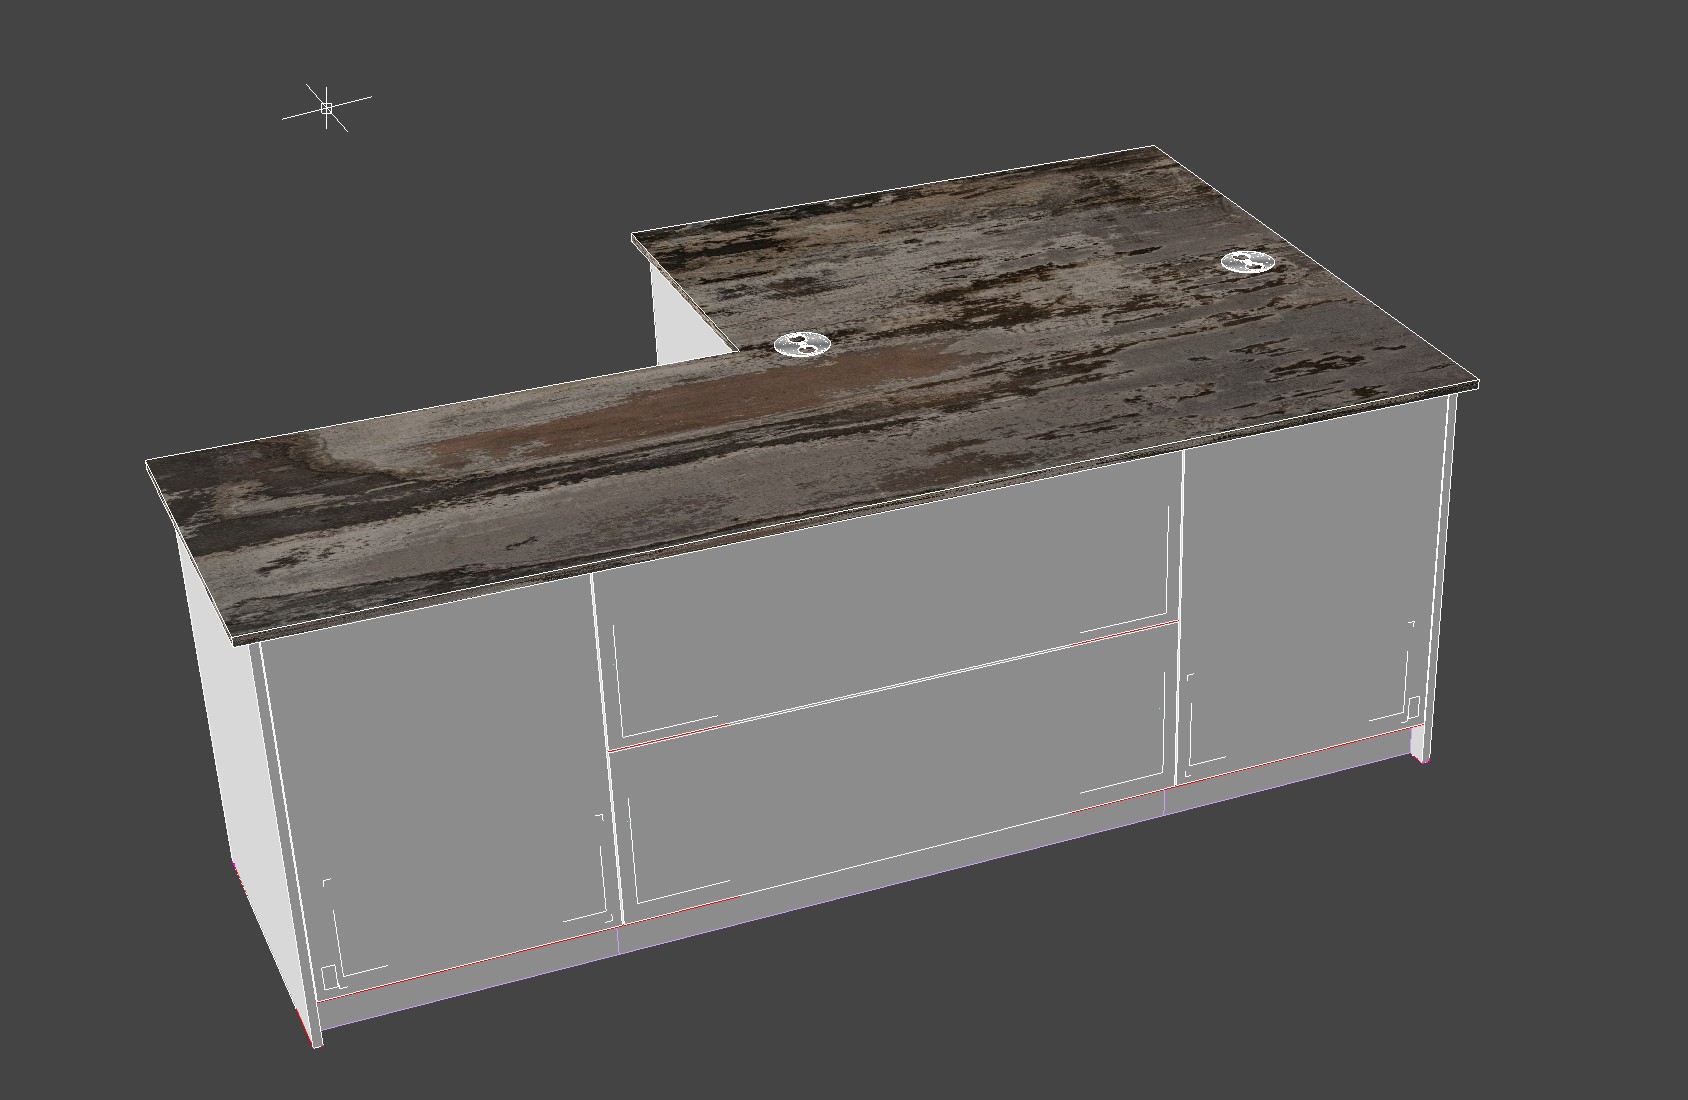This screenshot has height=1100, width=1688.
Task: Click the white panel under the countertop notch
Action: [x=690, y=320]
